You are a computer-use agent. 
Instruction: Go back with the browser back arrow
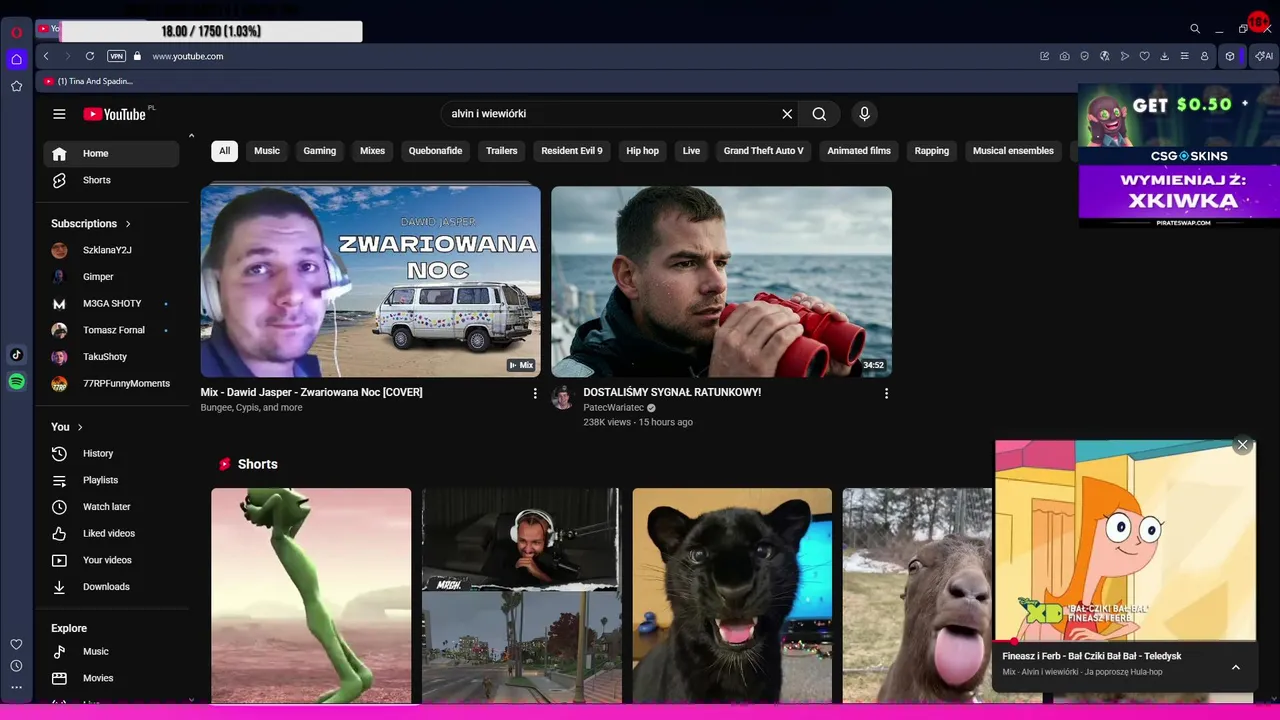(46, 56)
